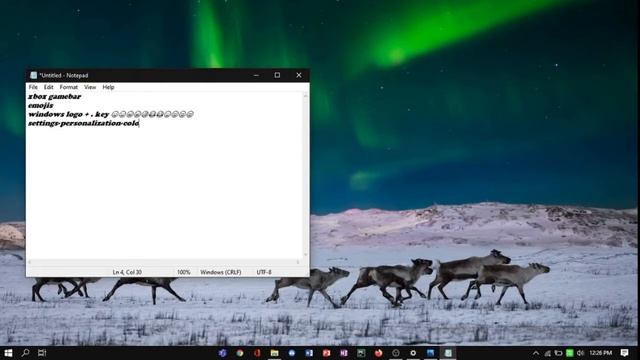Open the 12:26 PM taskbar clock
The height and width of the screenshot is (360, 640).
click(x=600, y=353)
